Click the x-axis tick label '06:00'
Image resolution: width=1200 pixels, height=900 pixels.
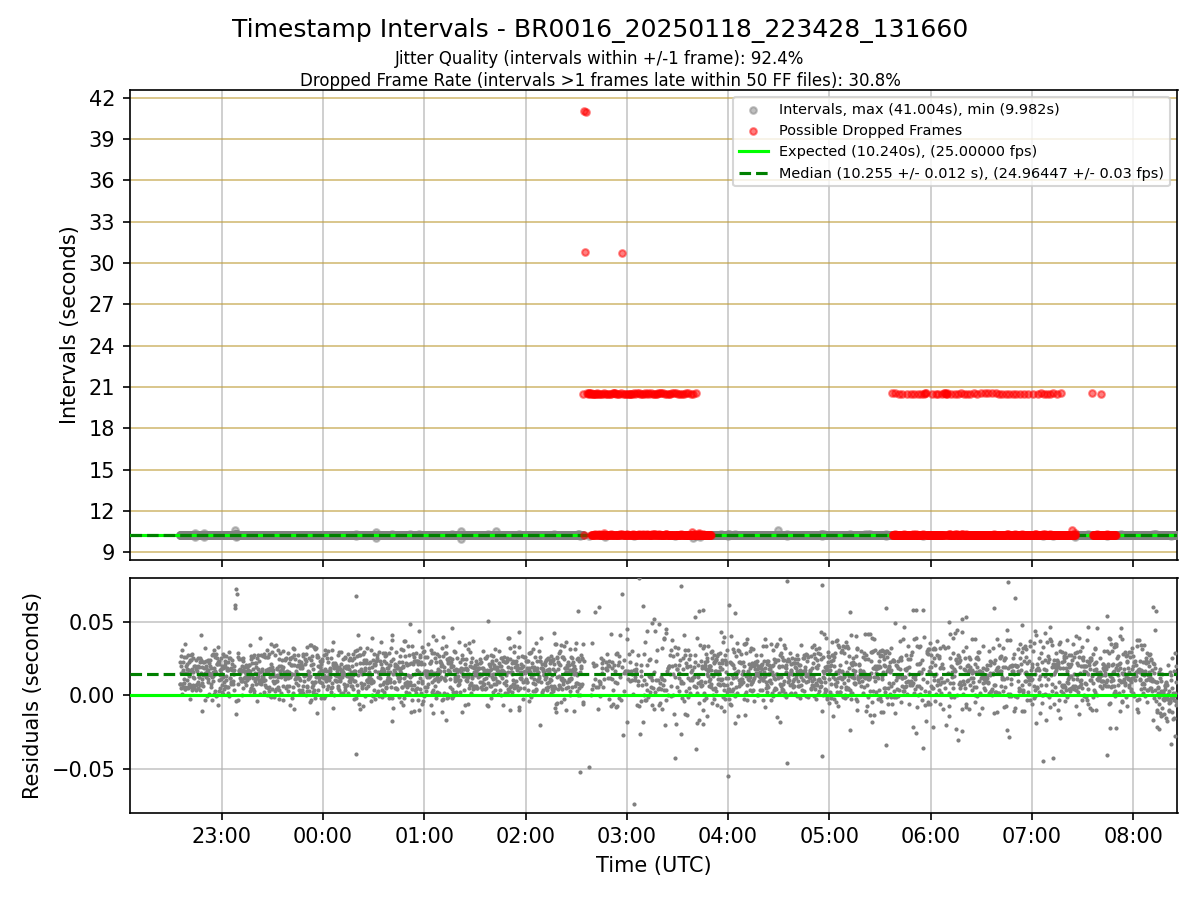pos(930,835)
